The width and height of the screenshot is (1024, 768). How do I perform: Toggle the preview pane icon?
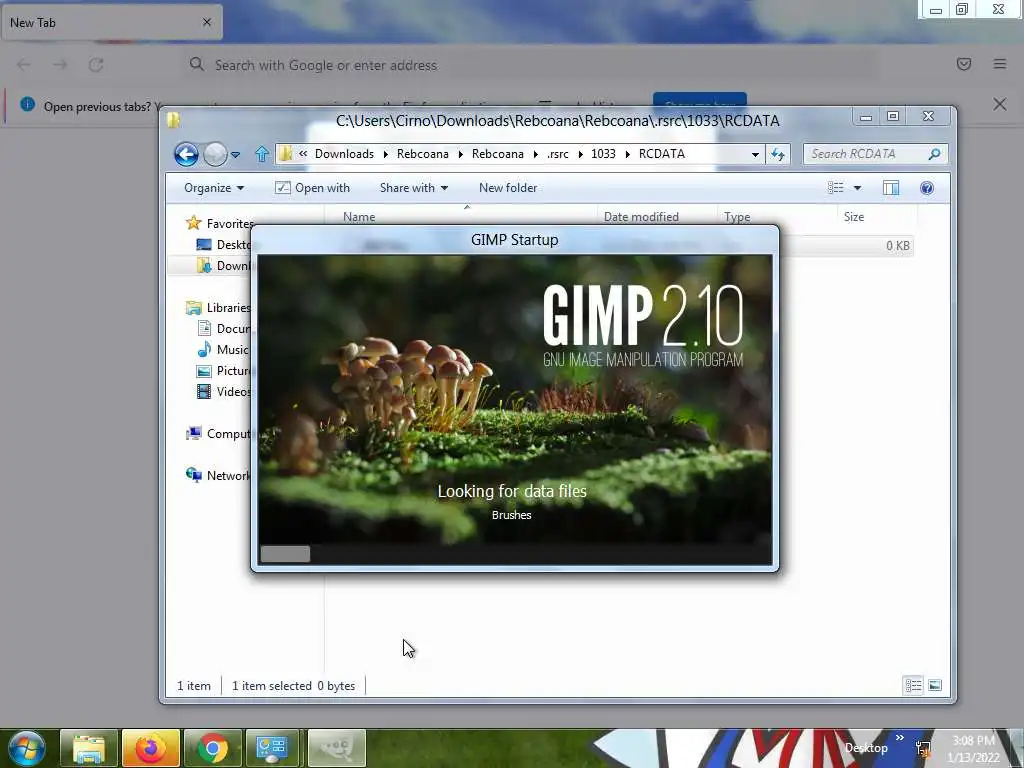[x=891, y=188]
